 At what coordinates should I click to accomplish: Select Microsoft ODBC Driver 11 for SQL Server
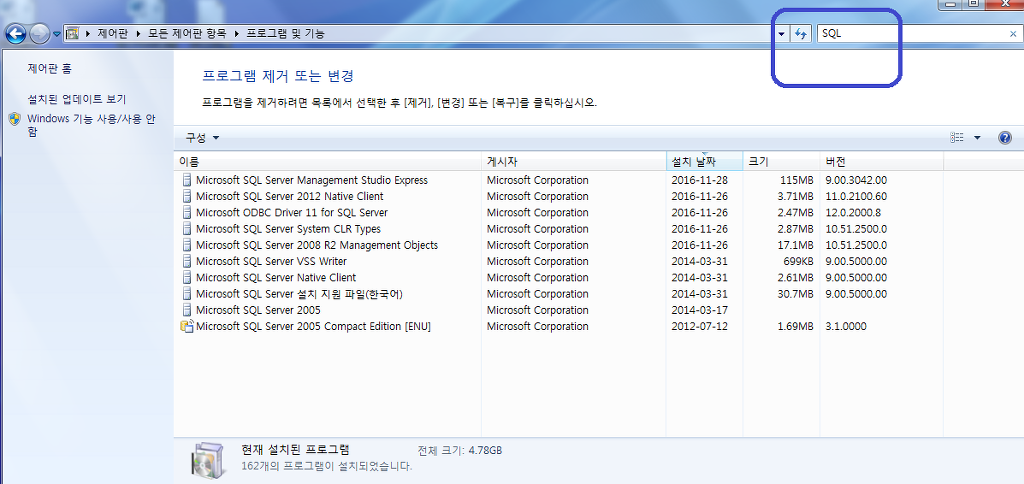(291, 213)
